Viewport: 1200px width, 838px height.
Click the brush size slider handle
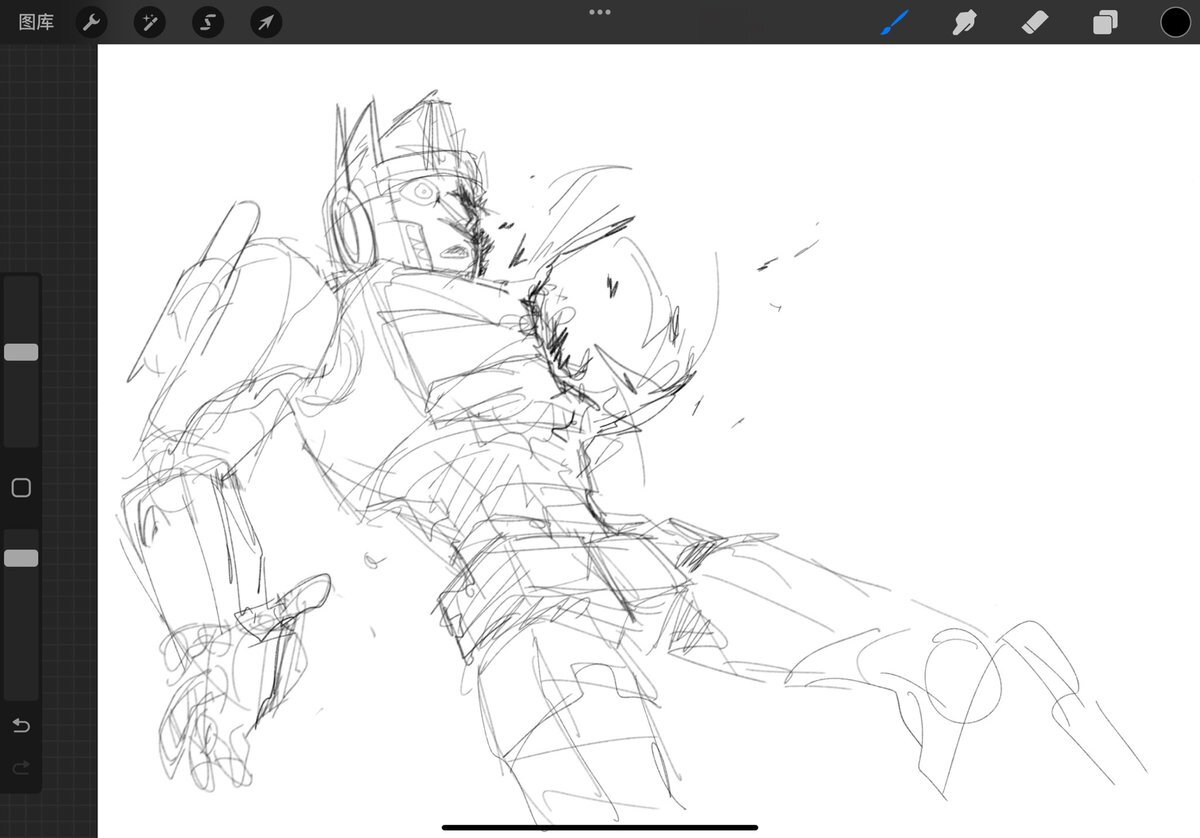pyautogui.click(x=21, y=352)
